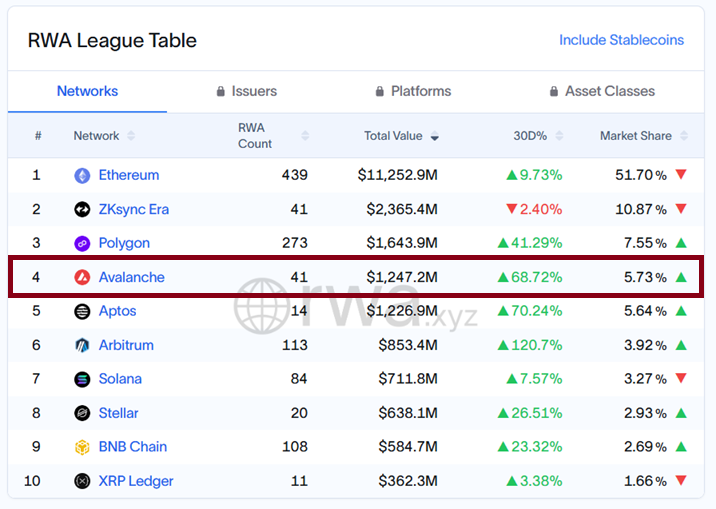This screenshot has height=509, width=716.
Task: Click the 7.55% market share value
Action: 645,243
